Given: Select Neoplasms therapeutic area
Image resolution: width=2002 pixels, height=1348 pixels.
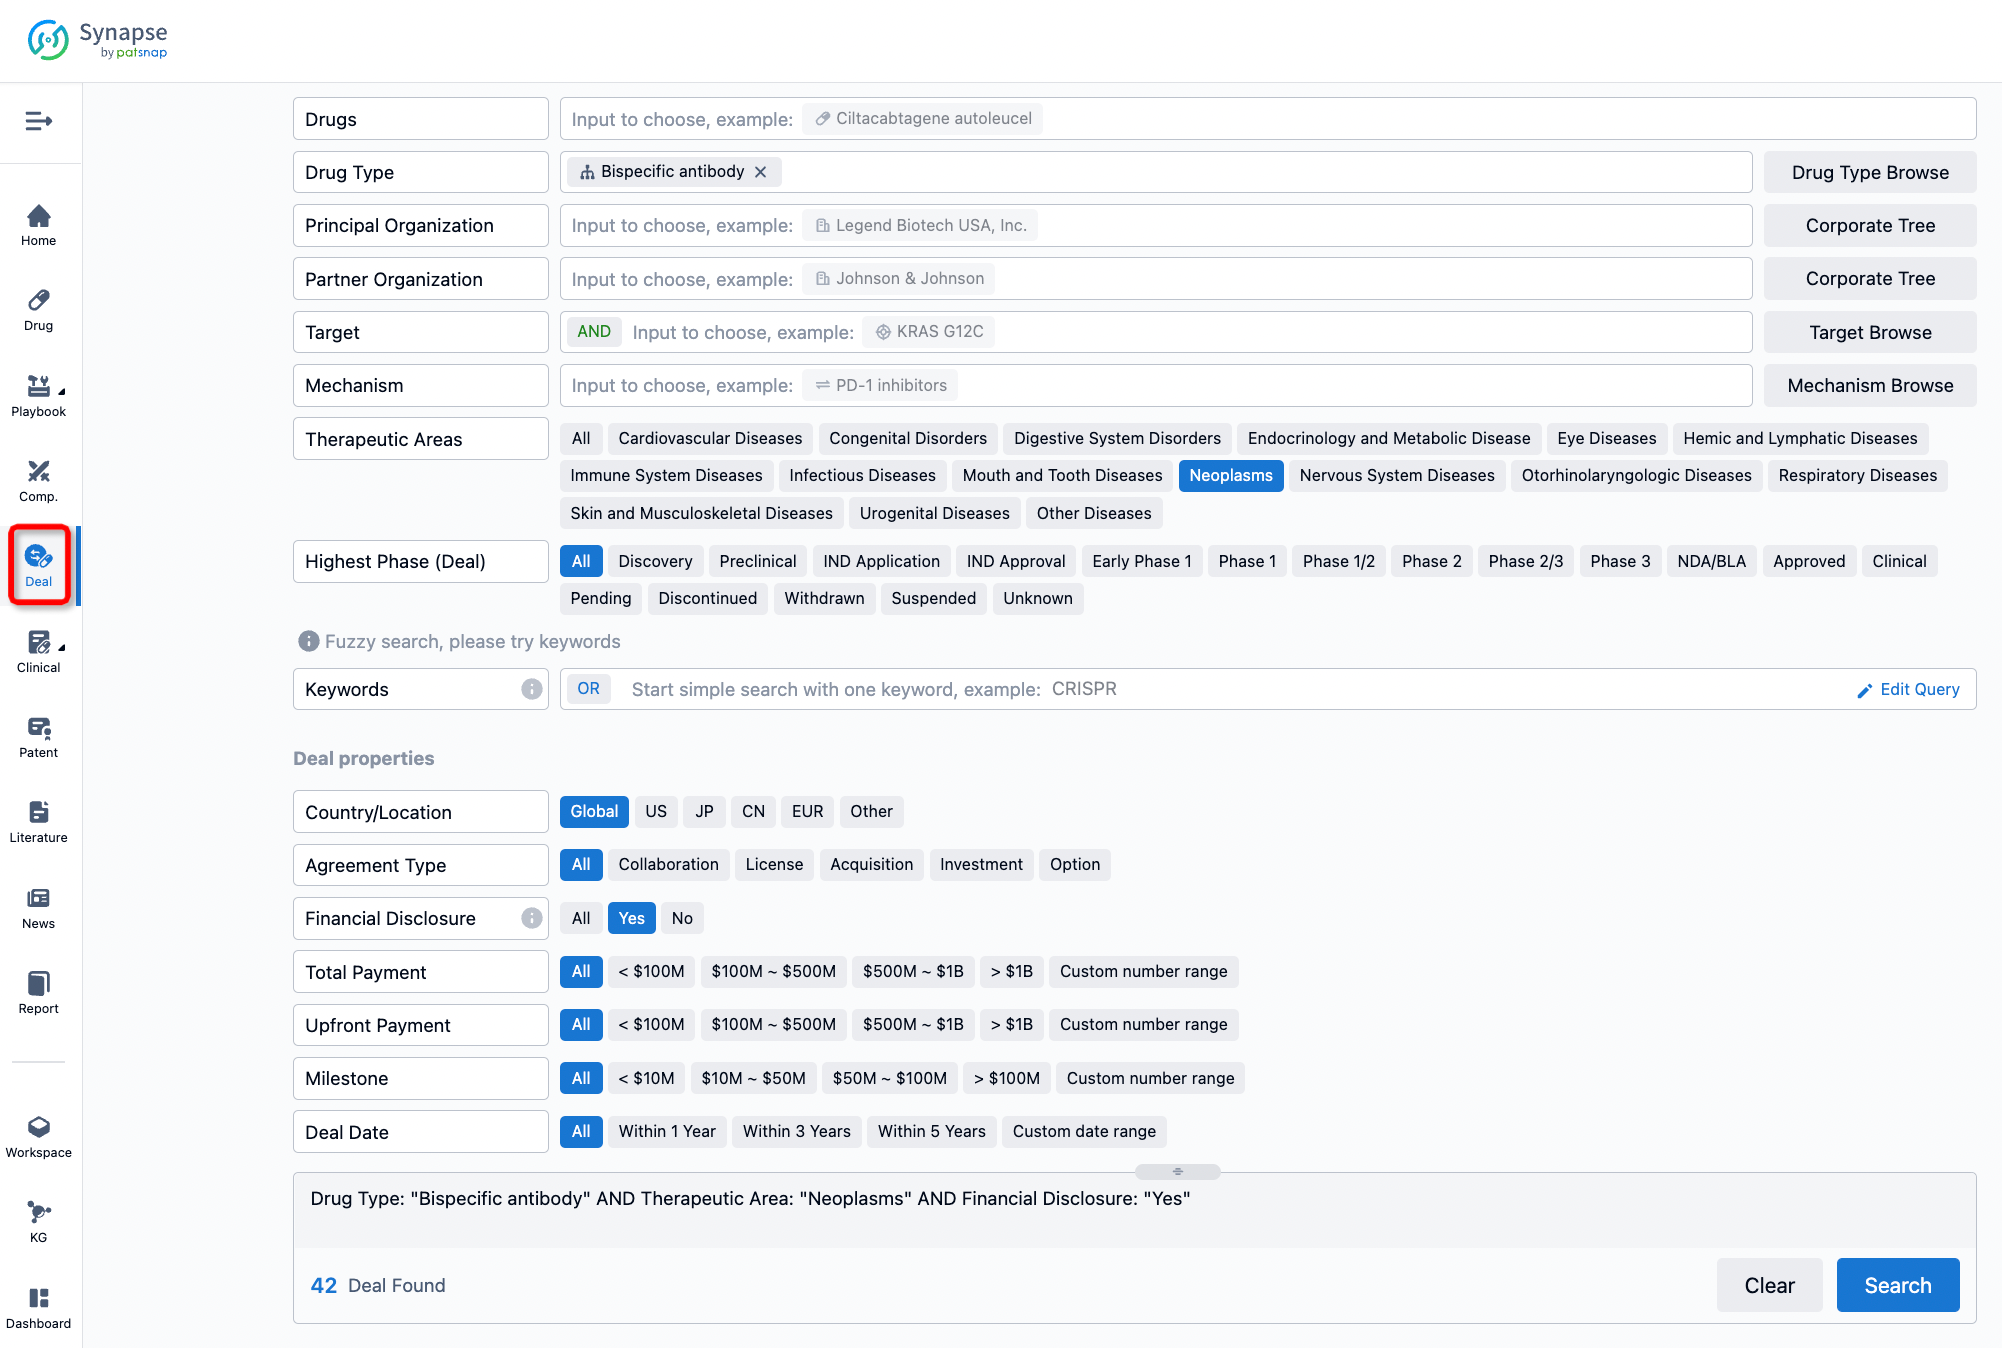Looking at the screenshot, I should [1229, 475].
